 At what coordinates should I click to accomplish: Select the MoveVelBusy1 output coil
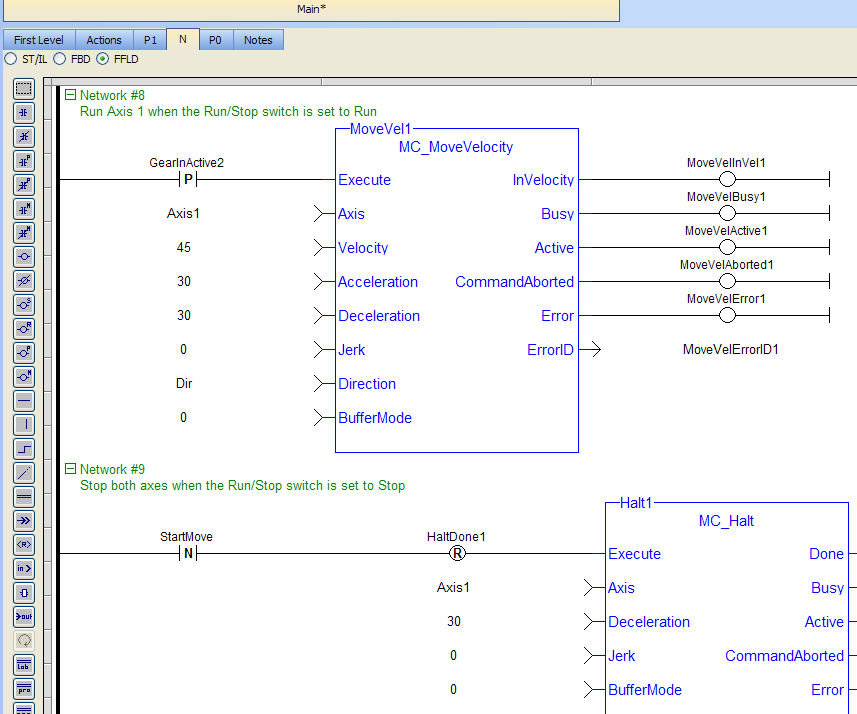click(727, 213)
